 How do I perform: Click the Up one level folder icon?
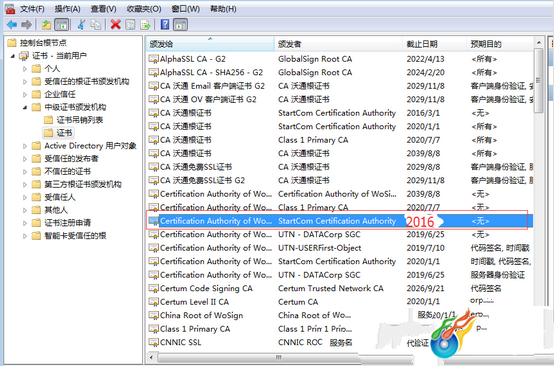46,25
